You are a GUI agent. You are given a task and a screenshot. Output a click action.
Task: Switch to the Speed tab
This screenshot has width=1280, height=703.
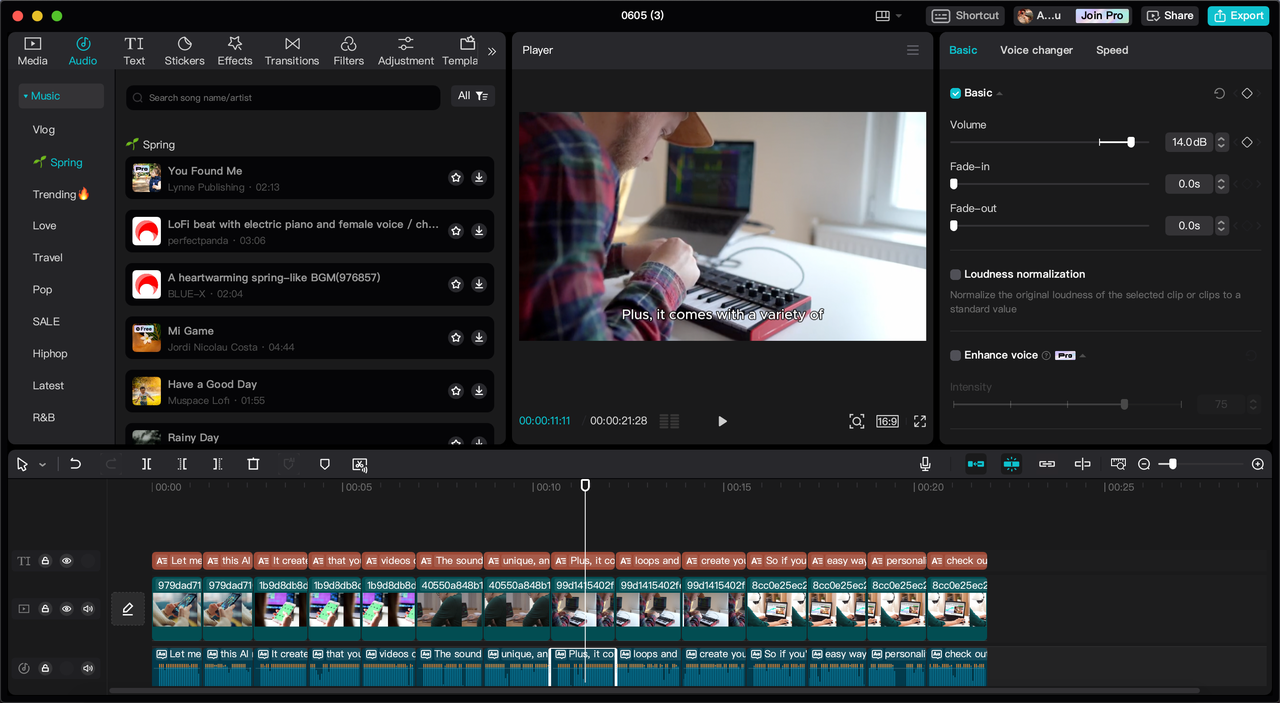pyautogui.click(x=1112, y=50)
